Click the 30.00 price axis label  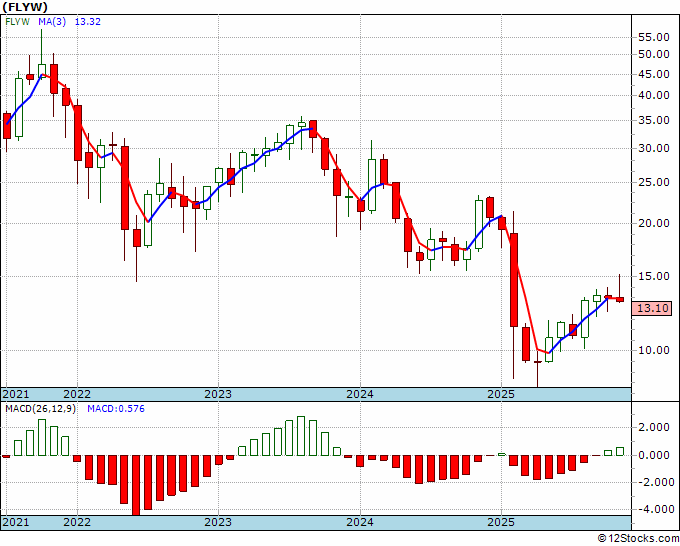click(x=654, y=148)
